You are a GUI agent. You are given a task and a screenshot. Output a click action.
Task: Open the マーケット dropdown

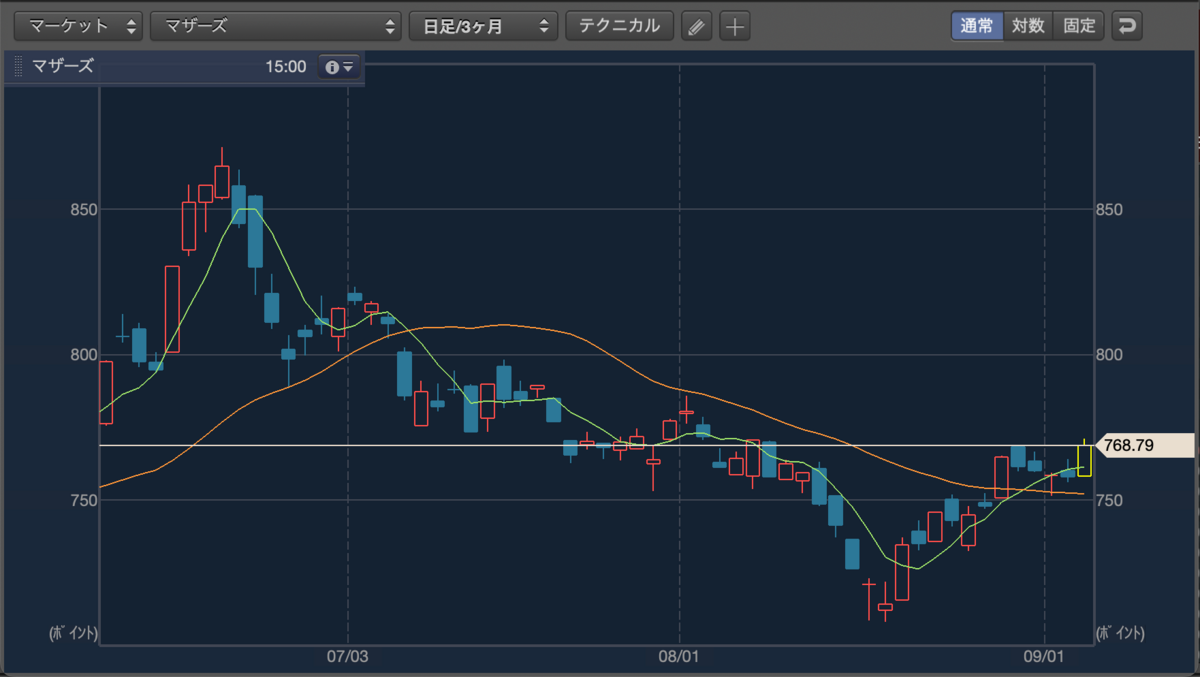[x=78, y=26]
